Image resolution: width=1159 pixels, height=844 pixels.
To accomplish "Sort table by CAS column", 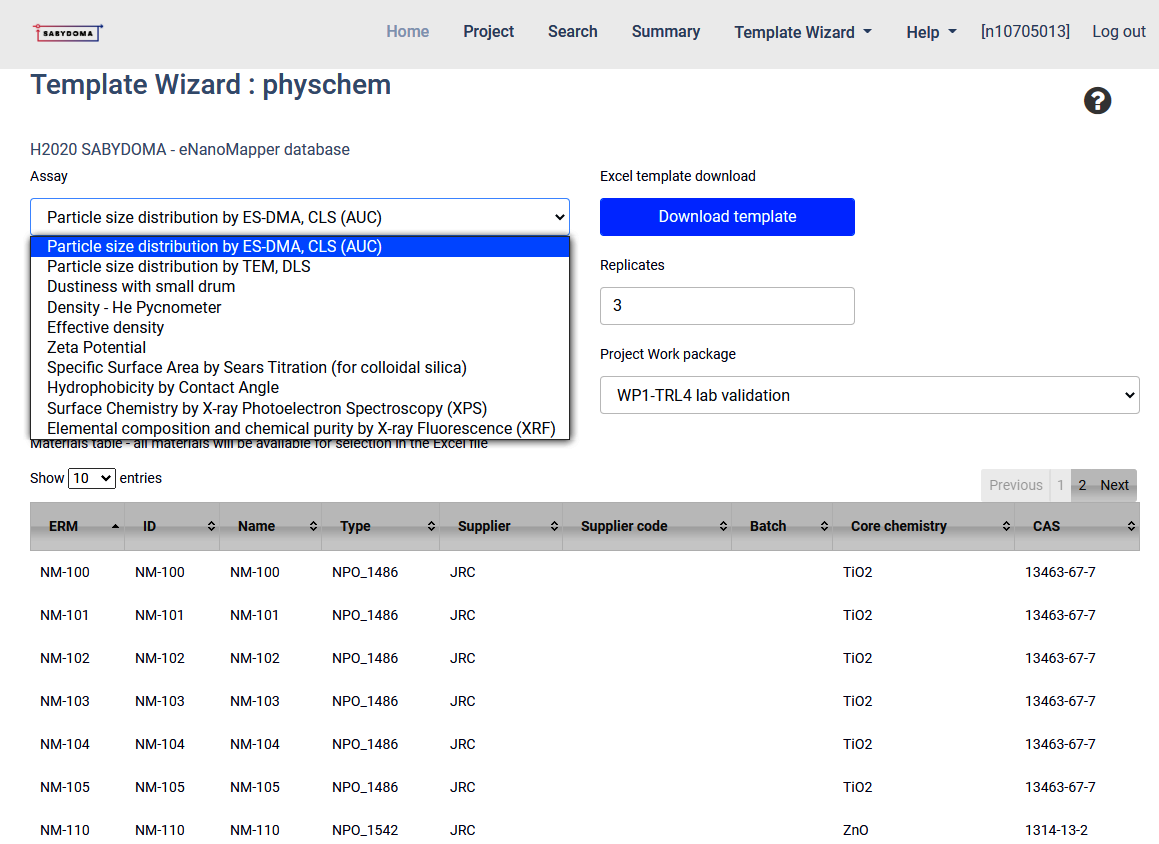I will pyautogui.click(x=1074, y=526).
